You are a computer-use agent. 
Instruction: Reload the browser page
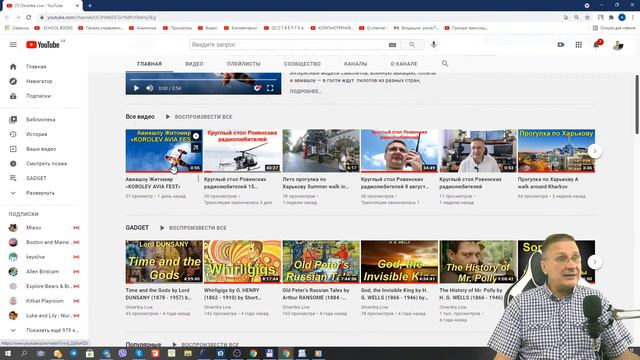tap(29, 17)
